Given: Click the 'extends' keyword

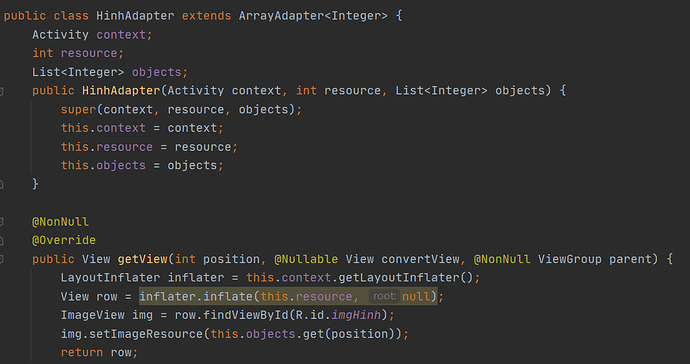Looking at the screenshot, I should coord(206,16).
